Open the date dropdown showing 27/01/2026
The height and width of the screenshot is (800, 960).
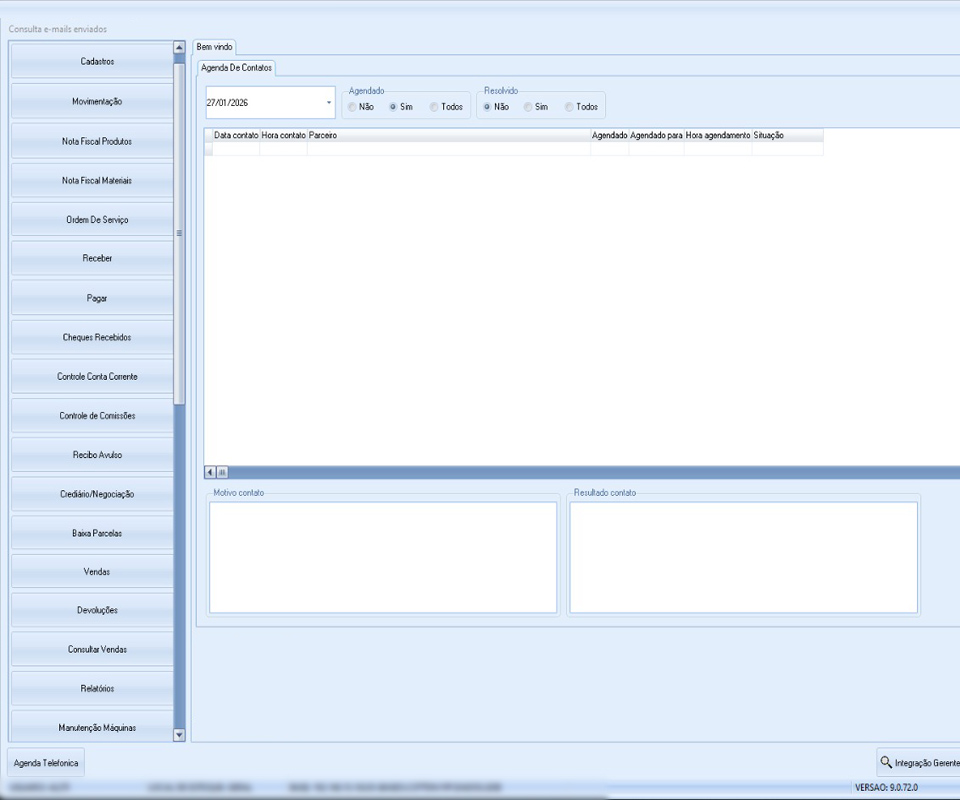point(329,102)
